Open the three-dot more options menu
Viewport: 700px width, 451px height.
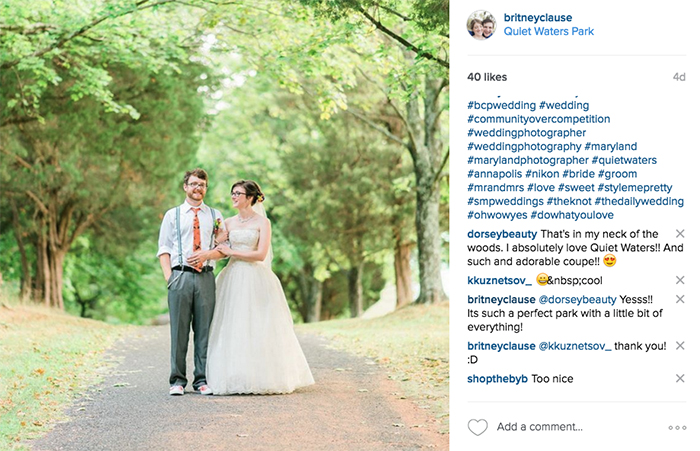coord(677,427)
